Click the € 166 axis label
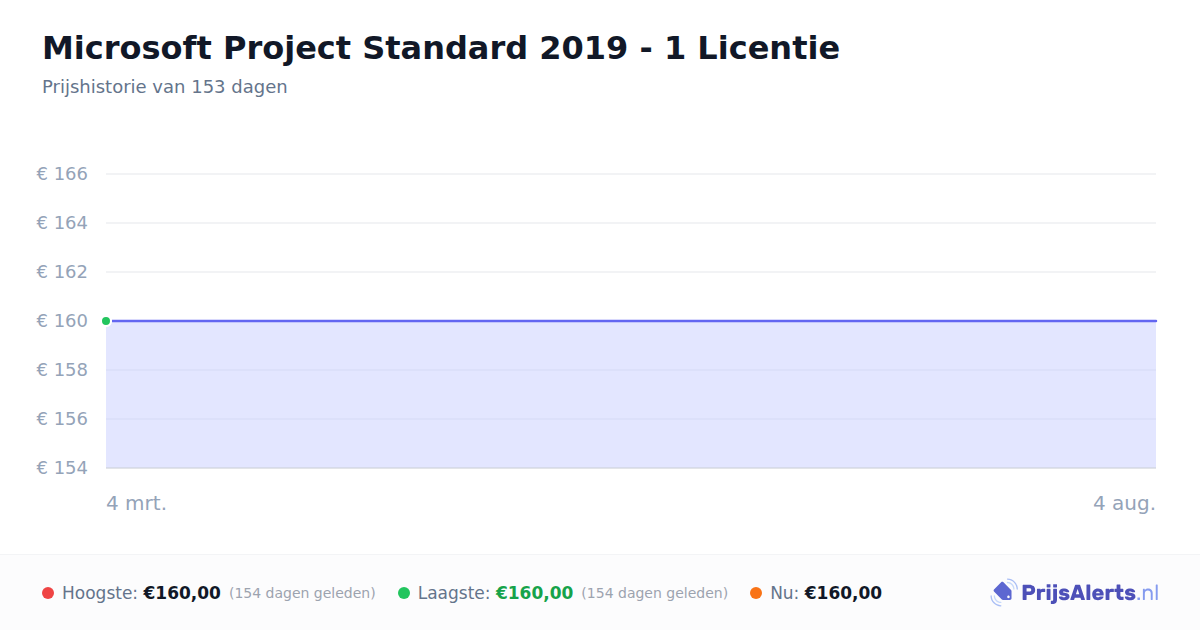Screen dimensions: 1200x630 click(x=62, y=174)
